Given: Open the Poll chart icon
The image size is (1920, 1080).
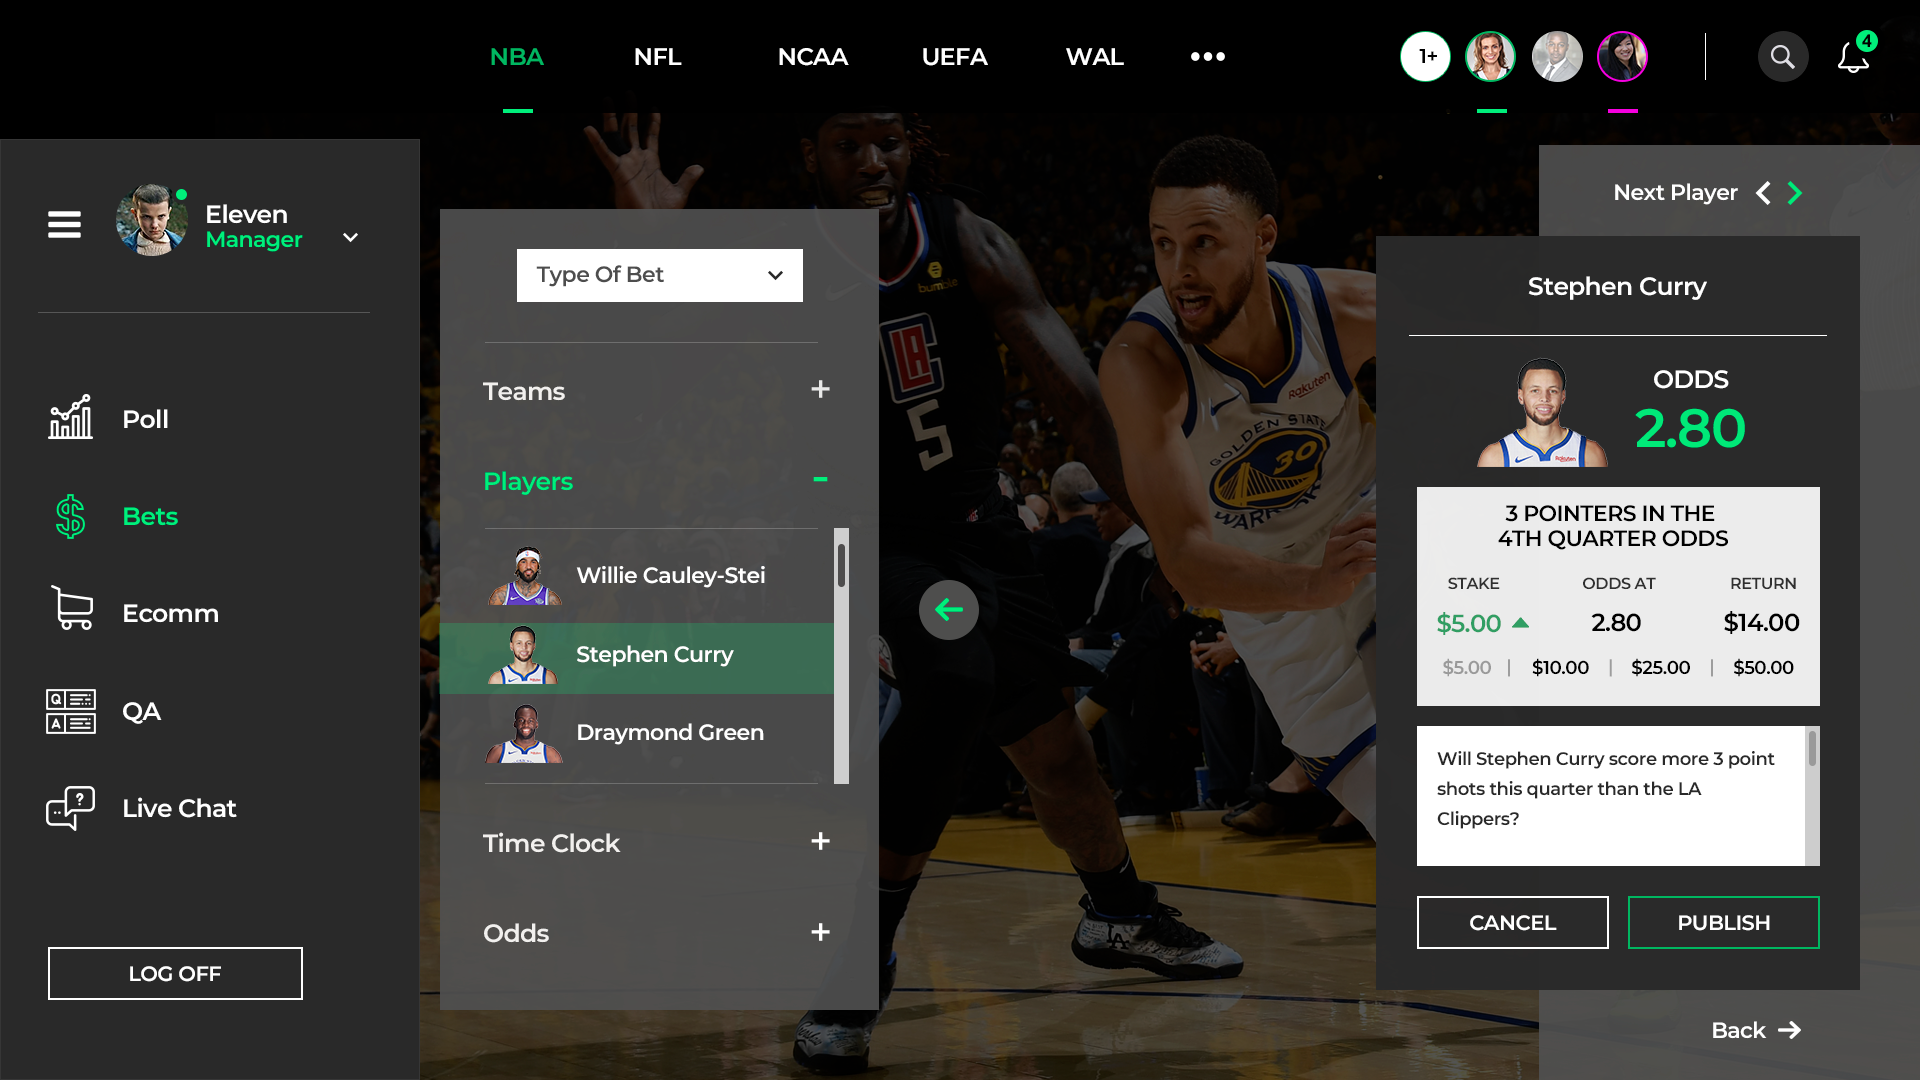Looking at the screenshot, I should 70,418.
